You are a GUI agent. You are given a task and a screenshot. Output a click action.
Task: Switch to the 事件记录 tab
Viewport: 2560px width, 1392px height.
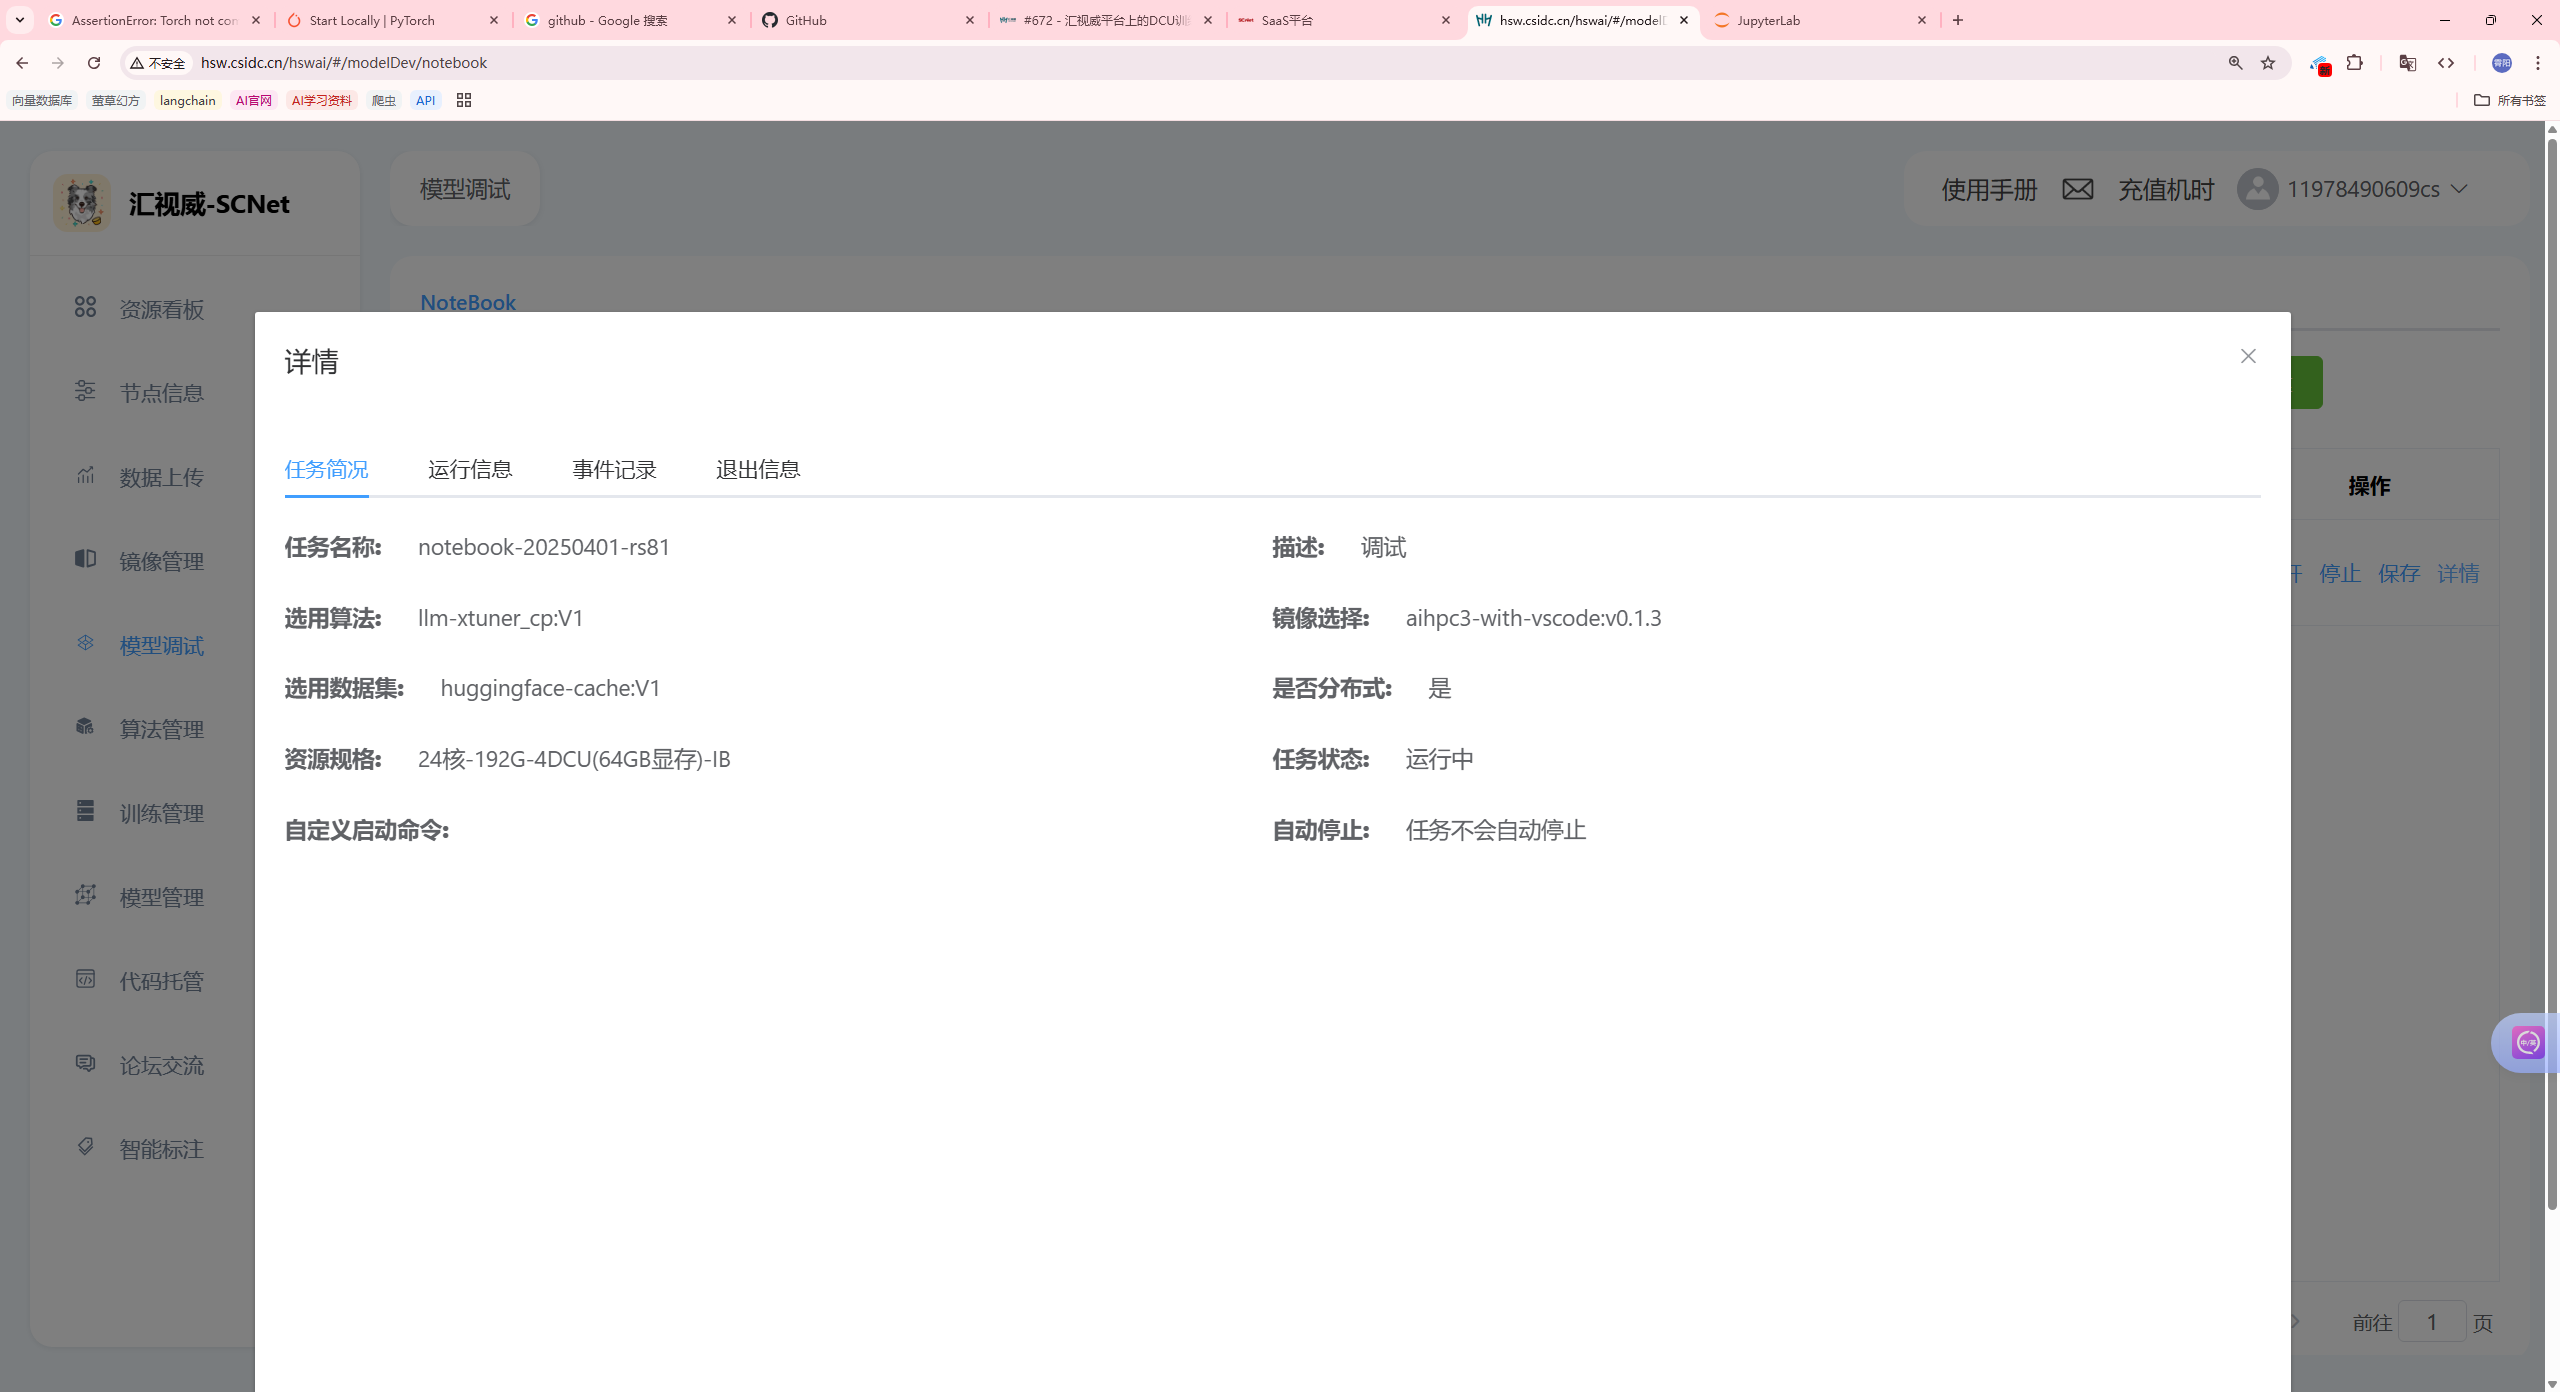click(614, 469)
